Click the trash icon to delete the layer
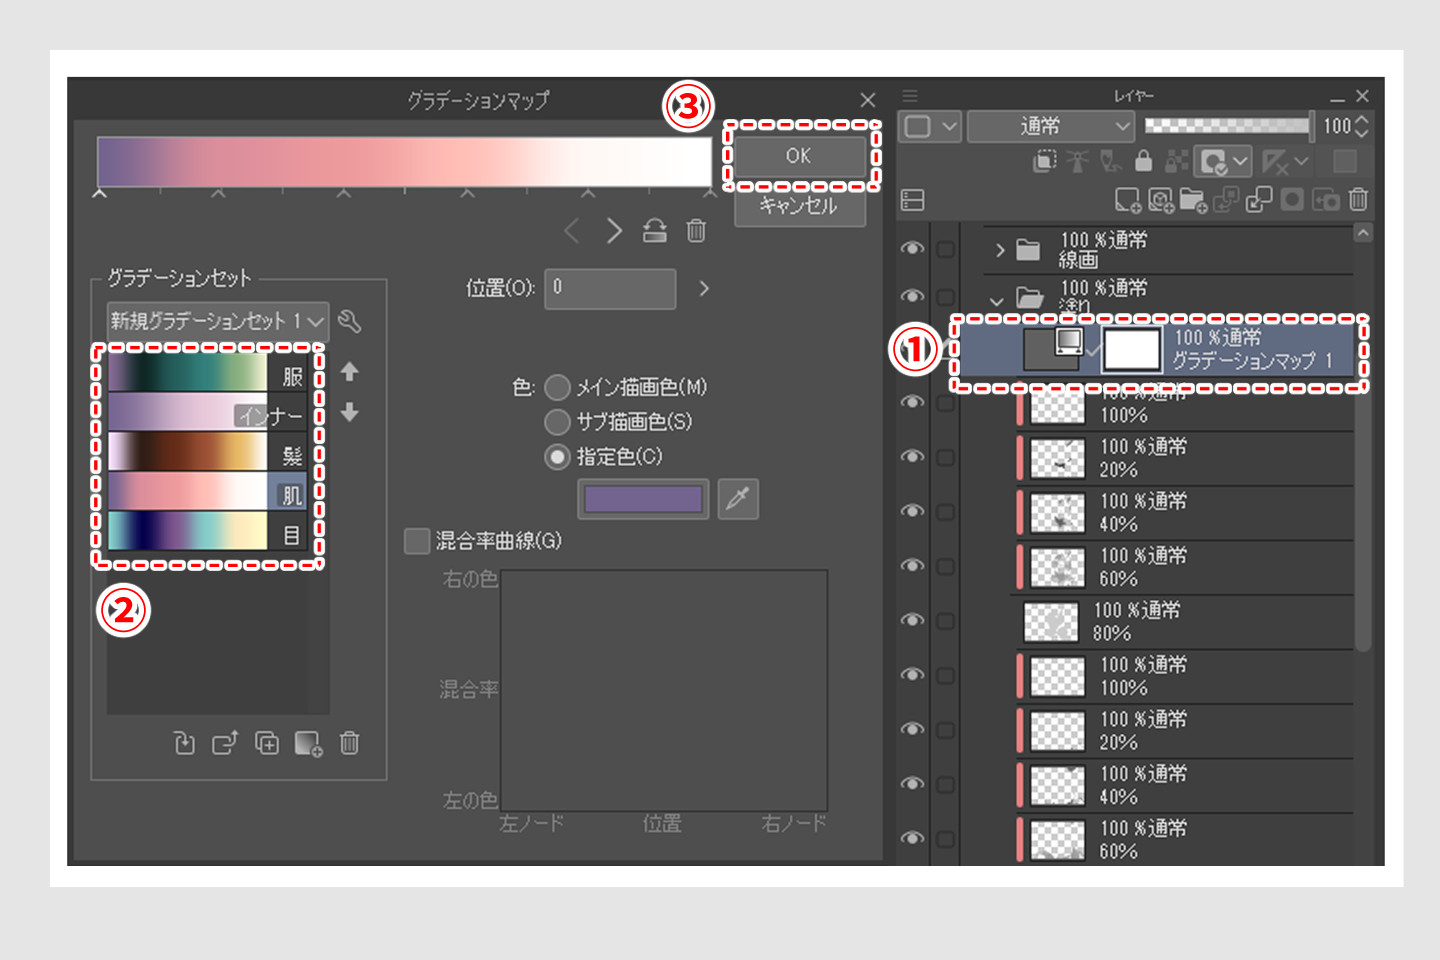1440x960 pixels. pos(1357,200)
